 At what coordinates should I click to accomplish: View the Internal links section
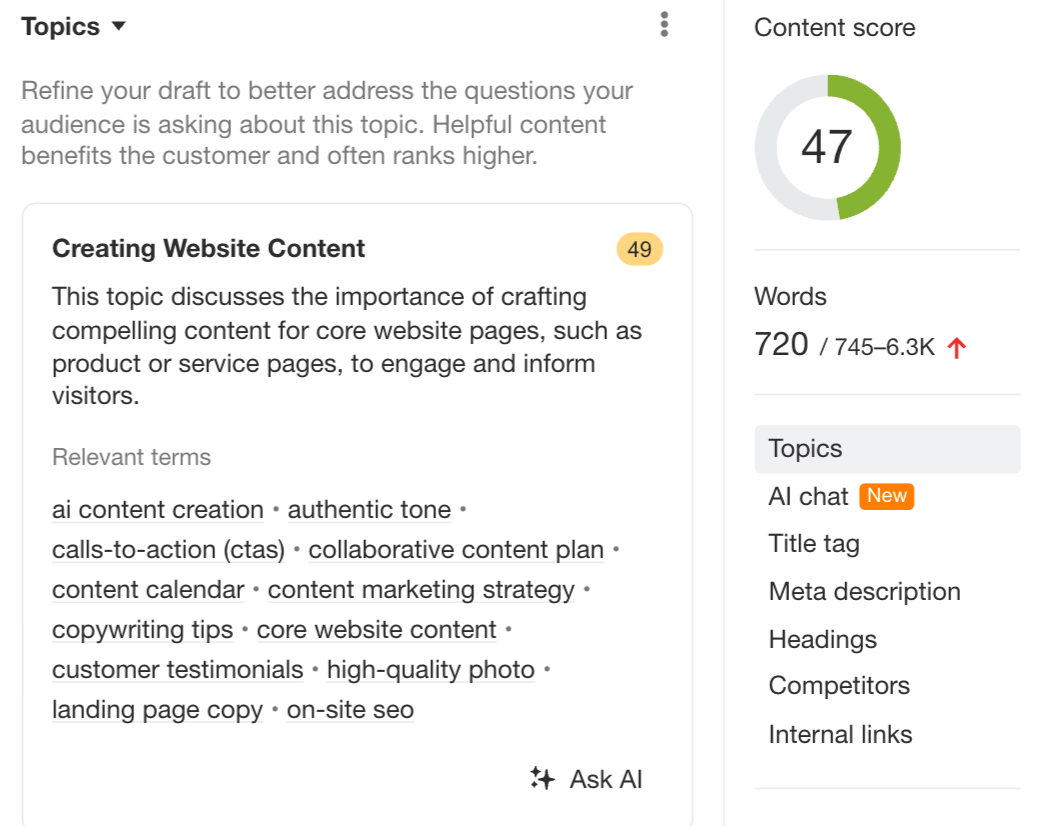point(840,734)
